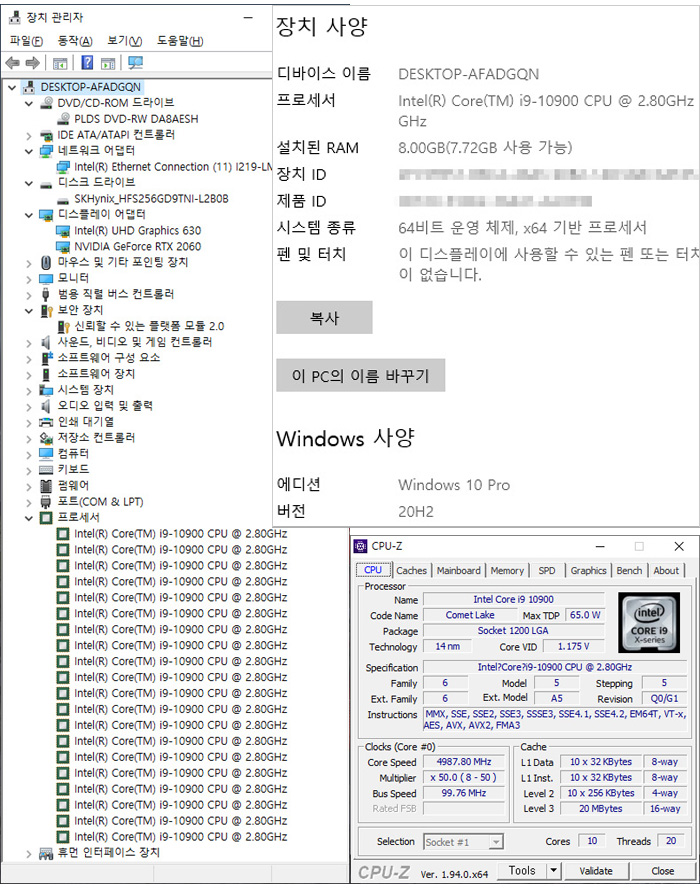Collapse the 디스크 드라이브 node
The image size is (700, 889).
(x=29, y=184)
